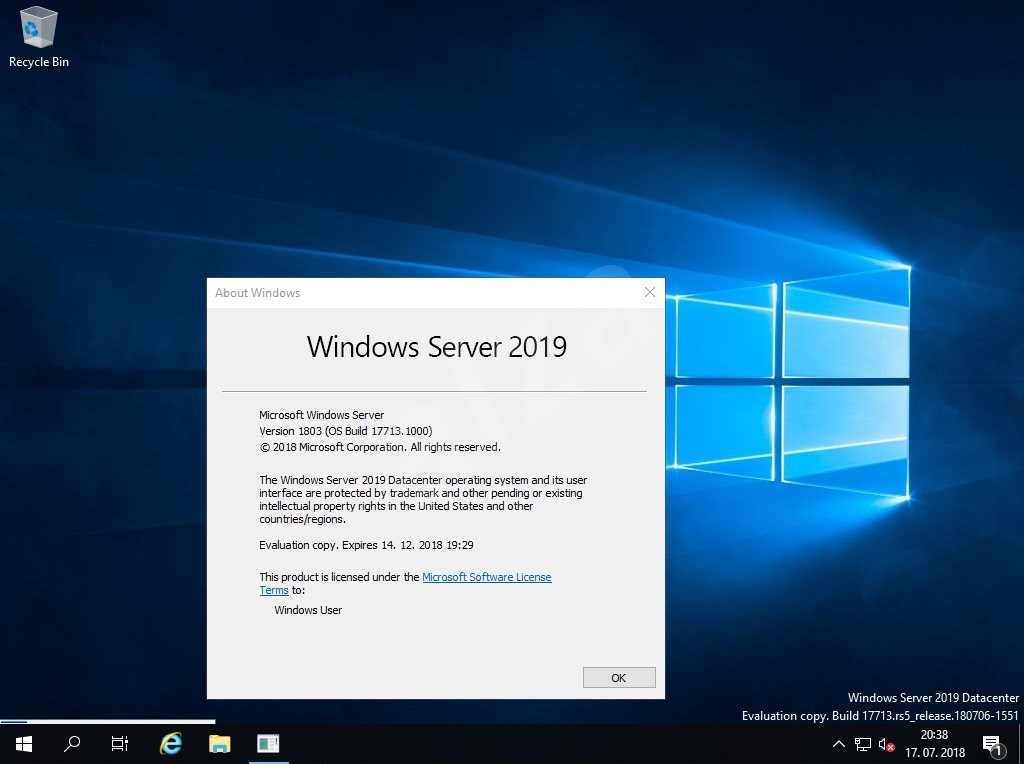Close the About Windows dialog

(649, 292)
